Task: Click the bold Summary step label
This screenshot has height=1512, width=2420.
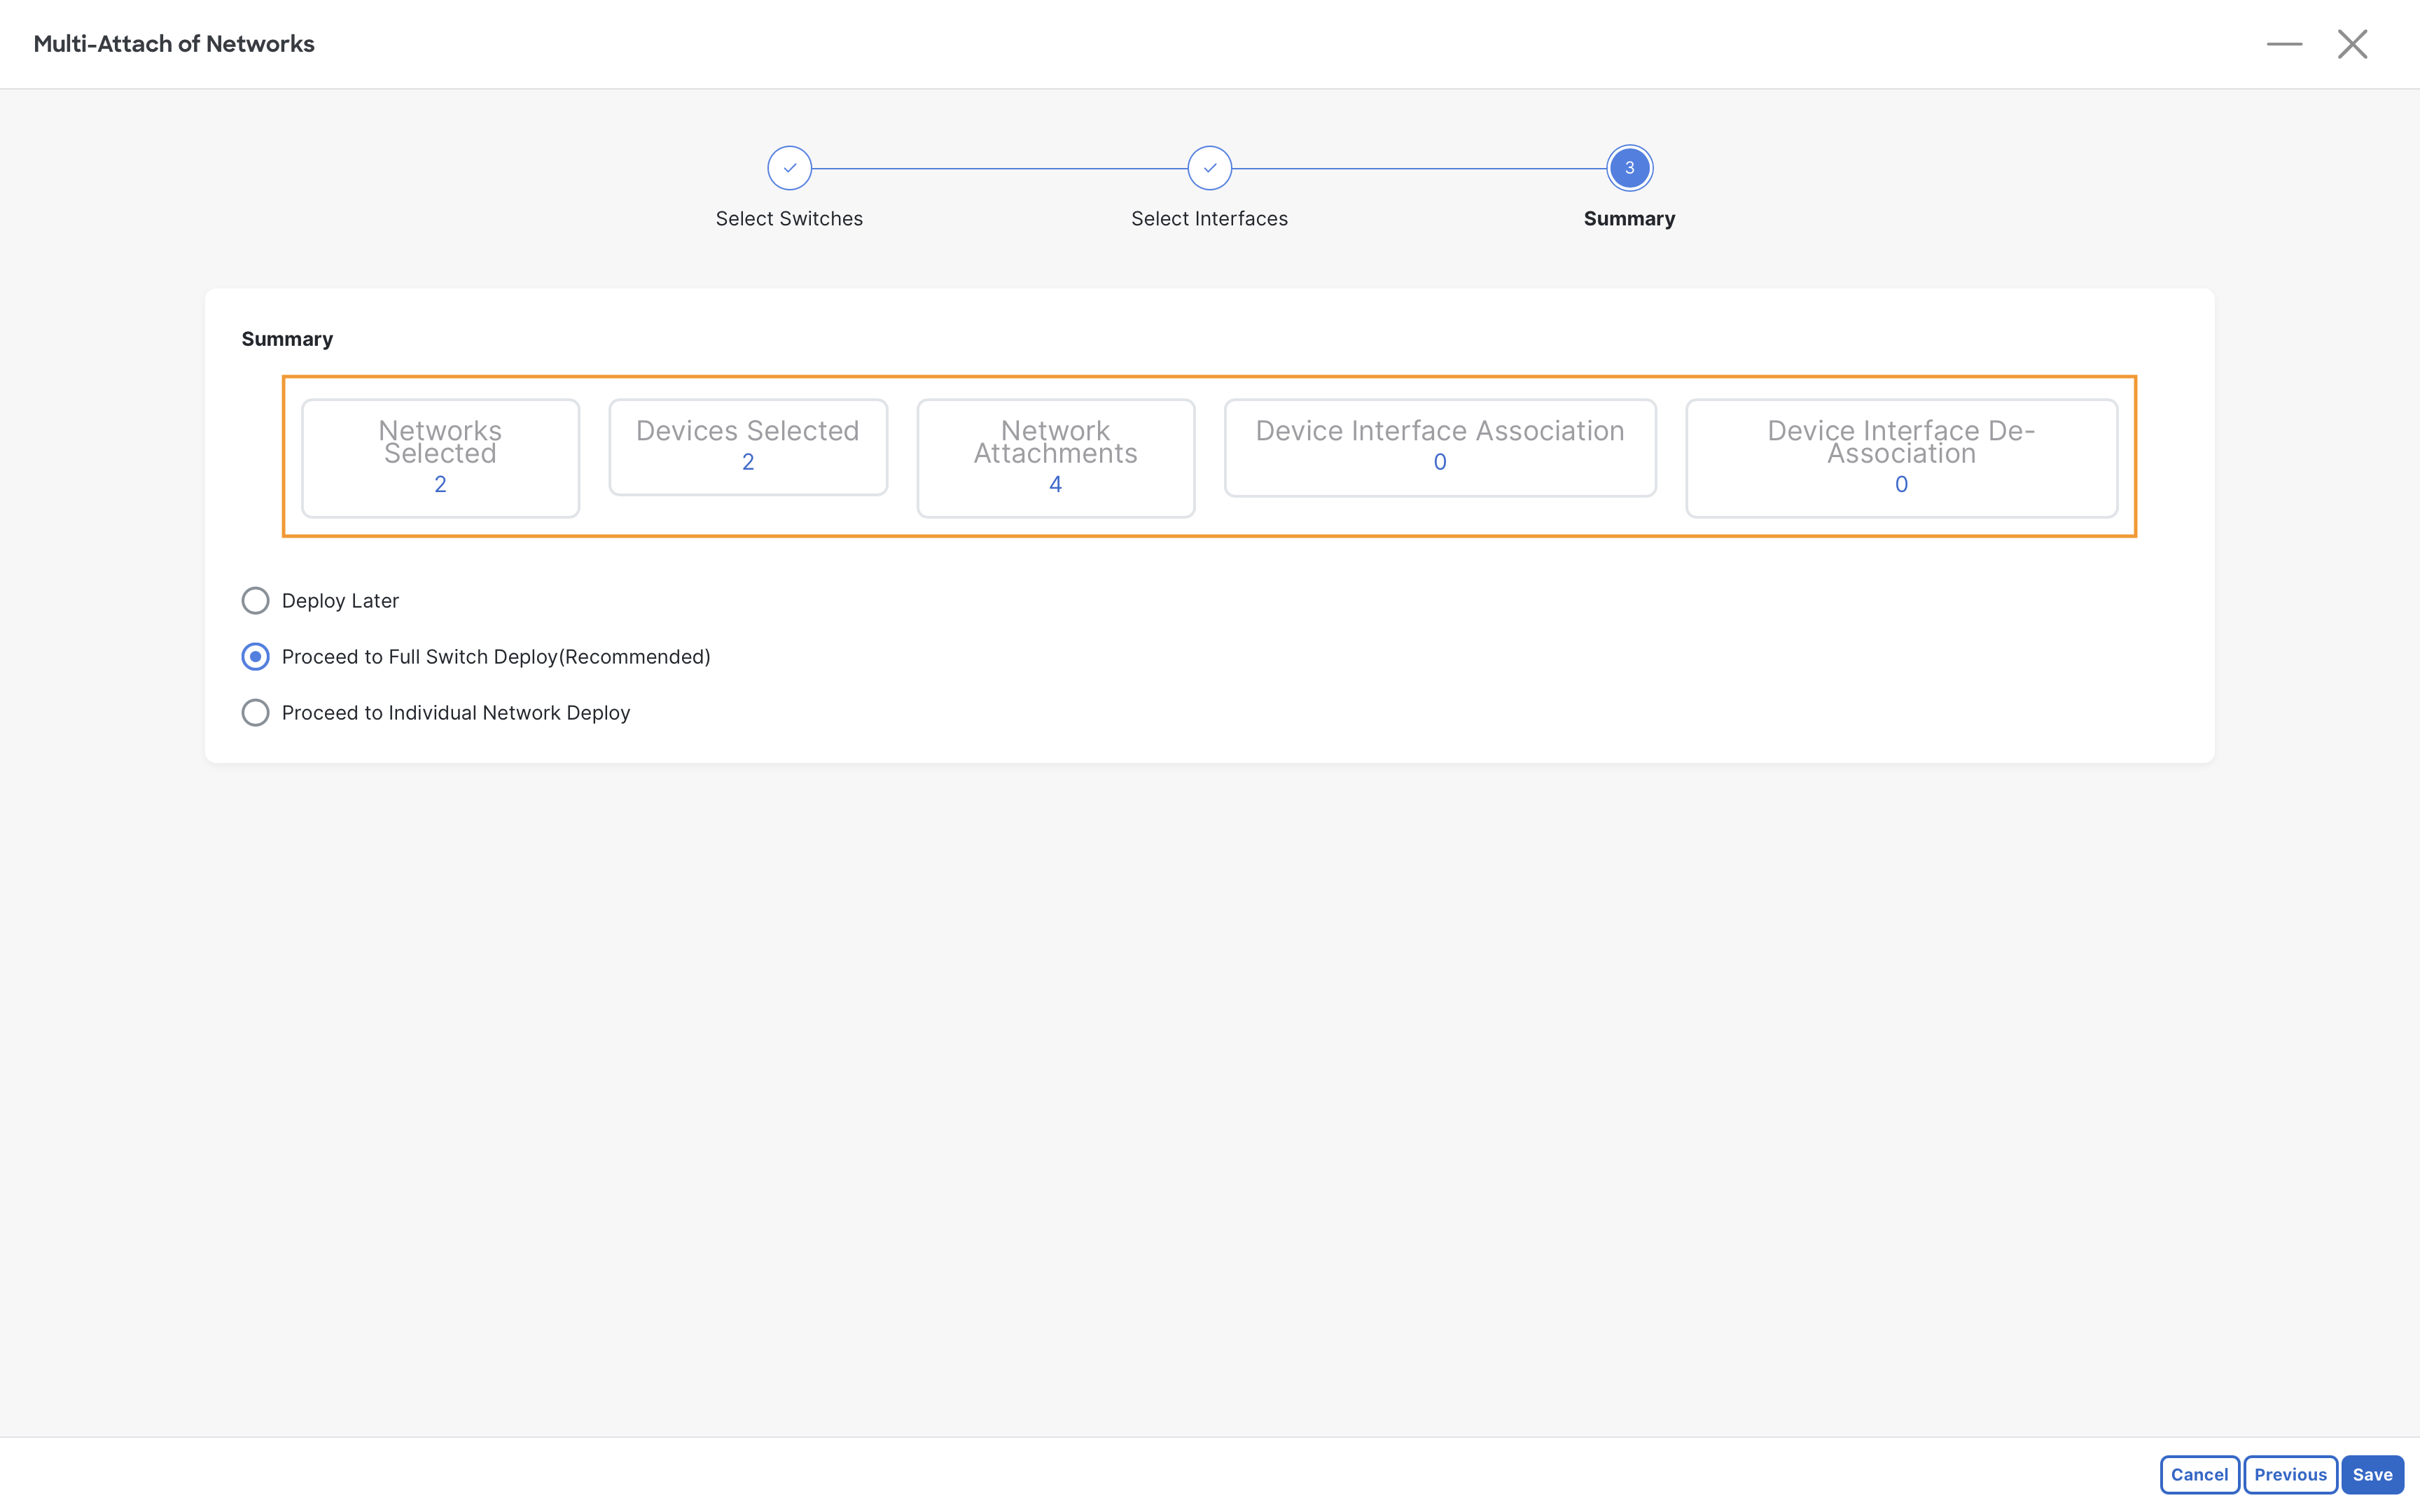Action: tap(1629, 218)
